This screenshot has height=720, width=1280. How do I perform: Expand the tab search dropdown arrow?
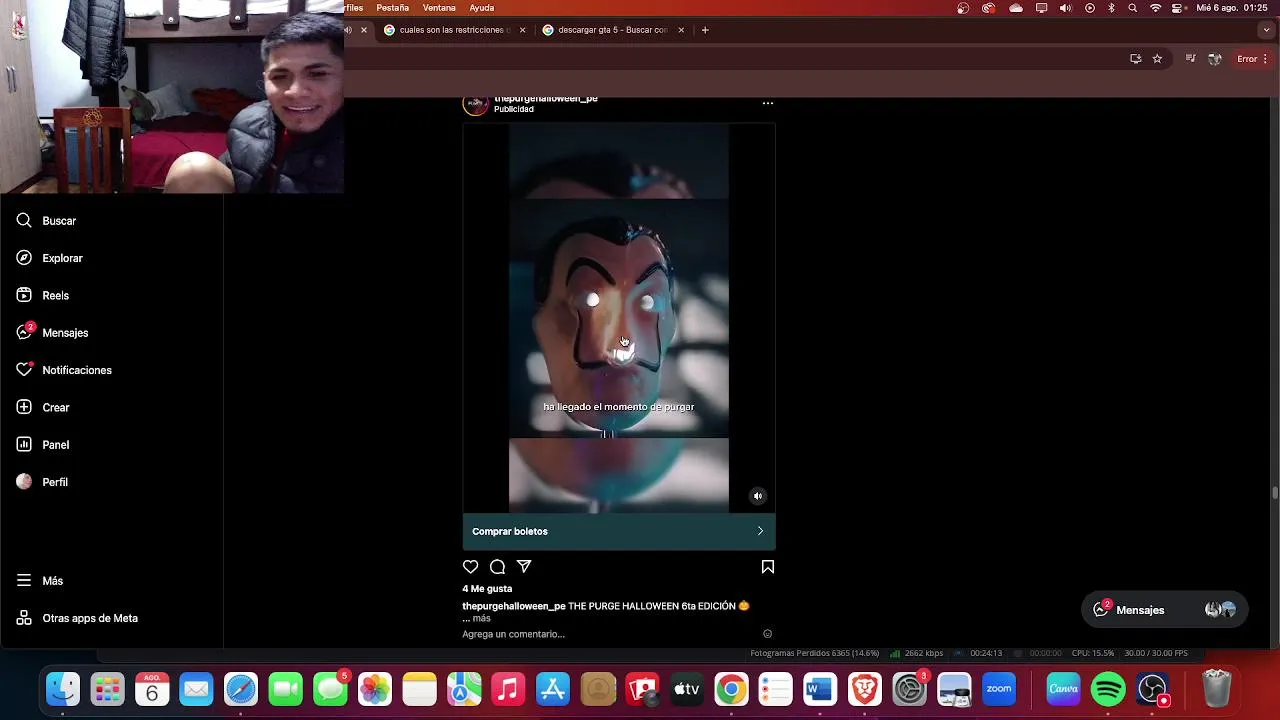click(x=1267, y=30)
